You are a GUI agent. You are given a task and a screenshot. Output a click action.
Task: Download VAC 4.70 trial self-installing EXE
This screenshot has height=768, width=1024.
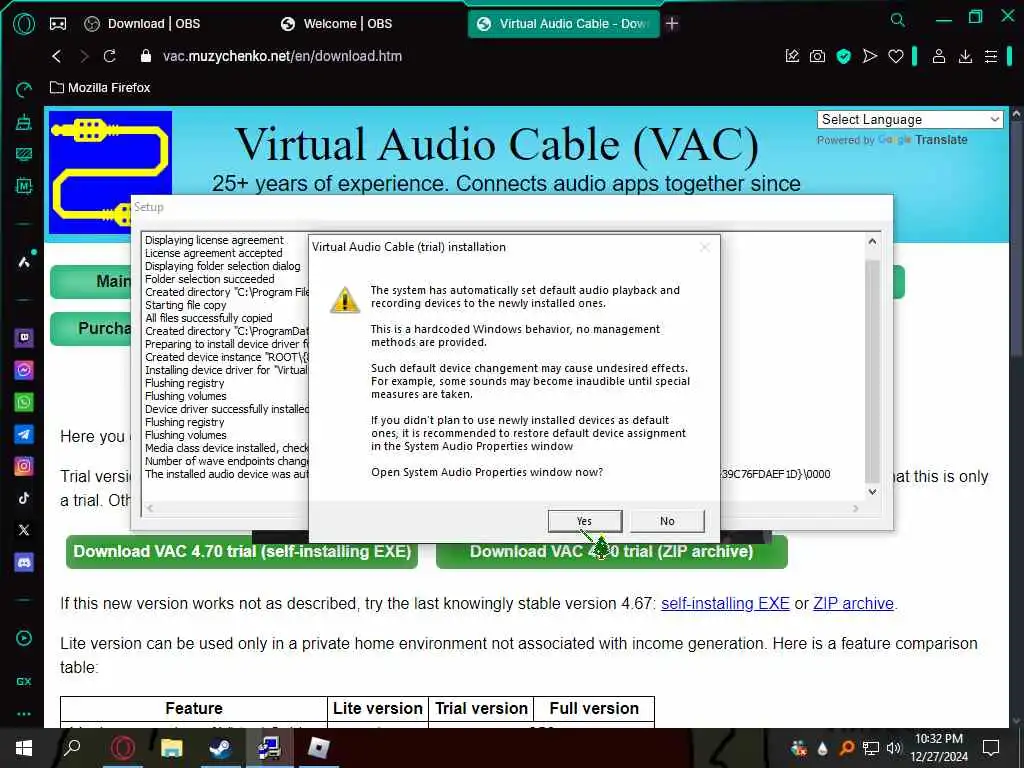(x=242, y=552)
